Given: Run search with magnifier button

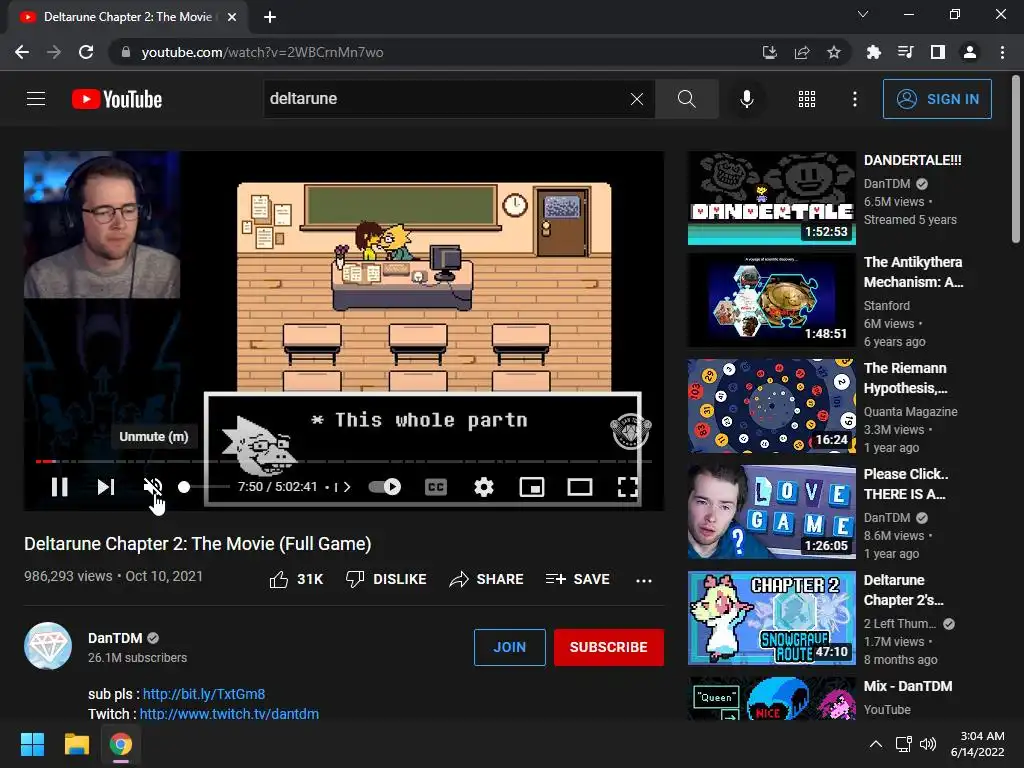Looking at the screenshot, I should click(x=686, y=99).
